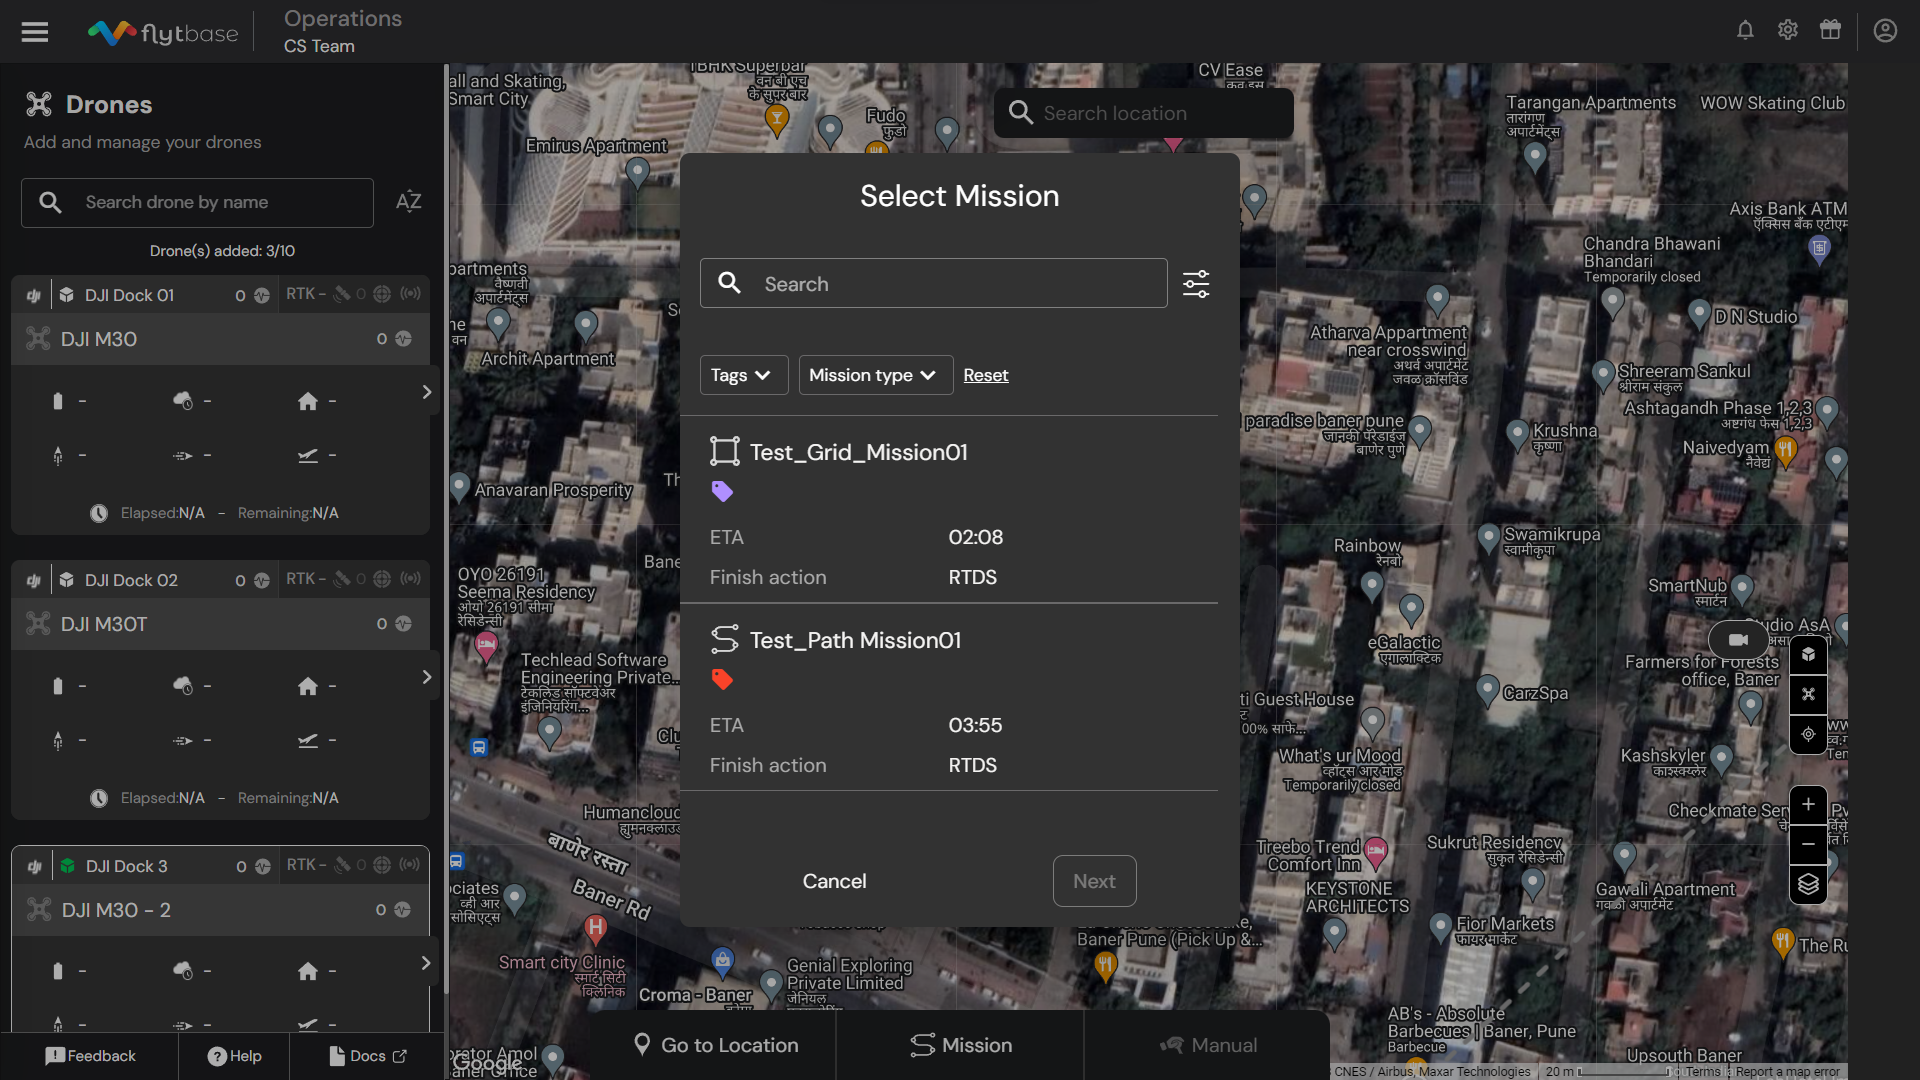Open the Mission type dropdown
Image resolution: width=1920 pixels, height=1080 pixels.
click(x=874, y=375)
